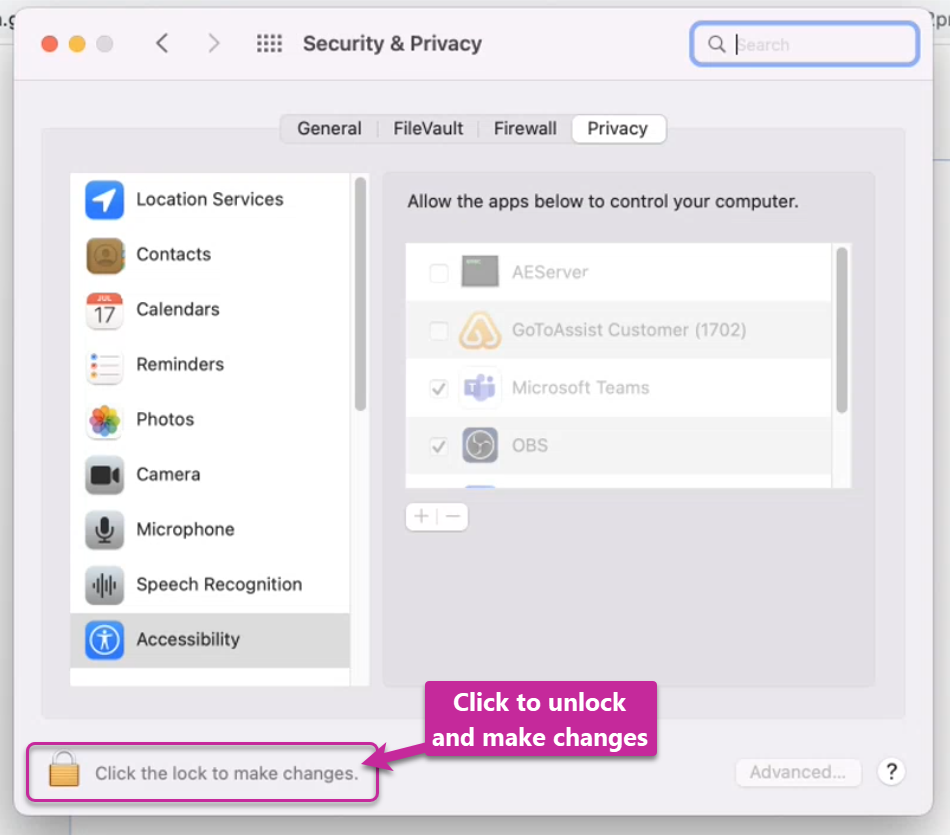
Task: Choose the Photos flower icon
Action: tap(104, 420)
